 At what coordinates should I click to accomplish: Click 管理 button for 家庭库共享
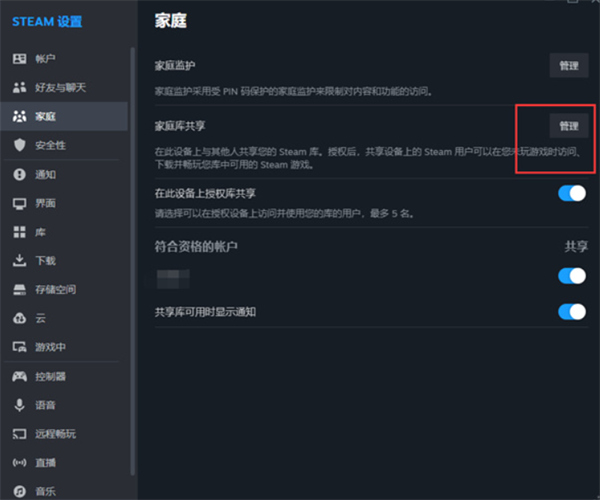click(x=569, y=126)
